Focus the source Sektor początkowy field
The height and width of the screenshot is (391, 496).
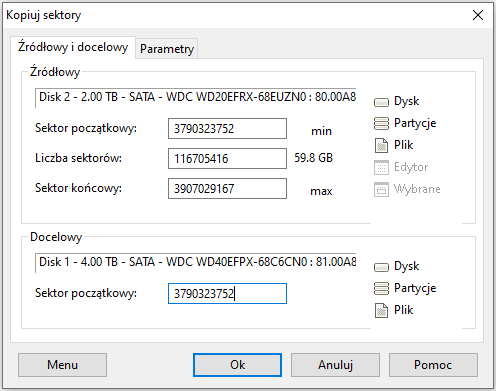tap(227, 128)
